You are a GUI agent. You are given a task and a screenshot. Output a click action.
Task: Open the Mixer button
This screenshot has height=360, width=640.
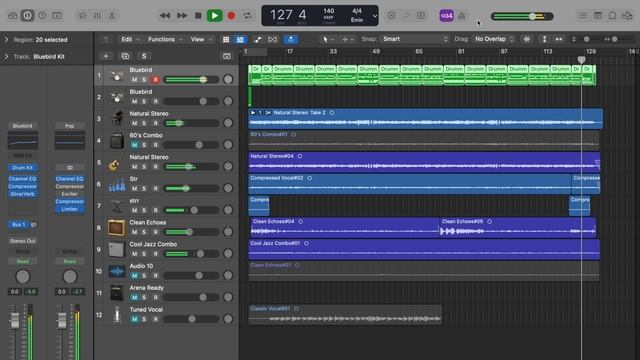(x=97, y=16)
